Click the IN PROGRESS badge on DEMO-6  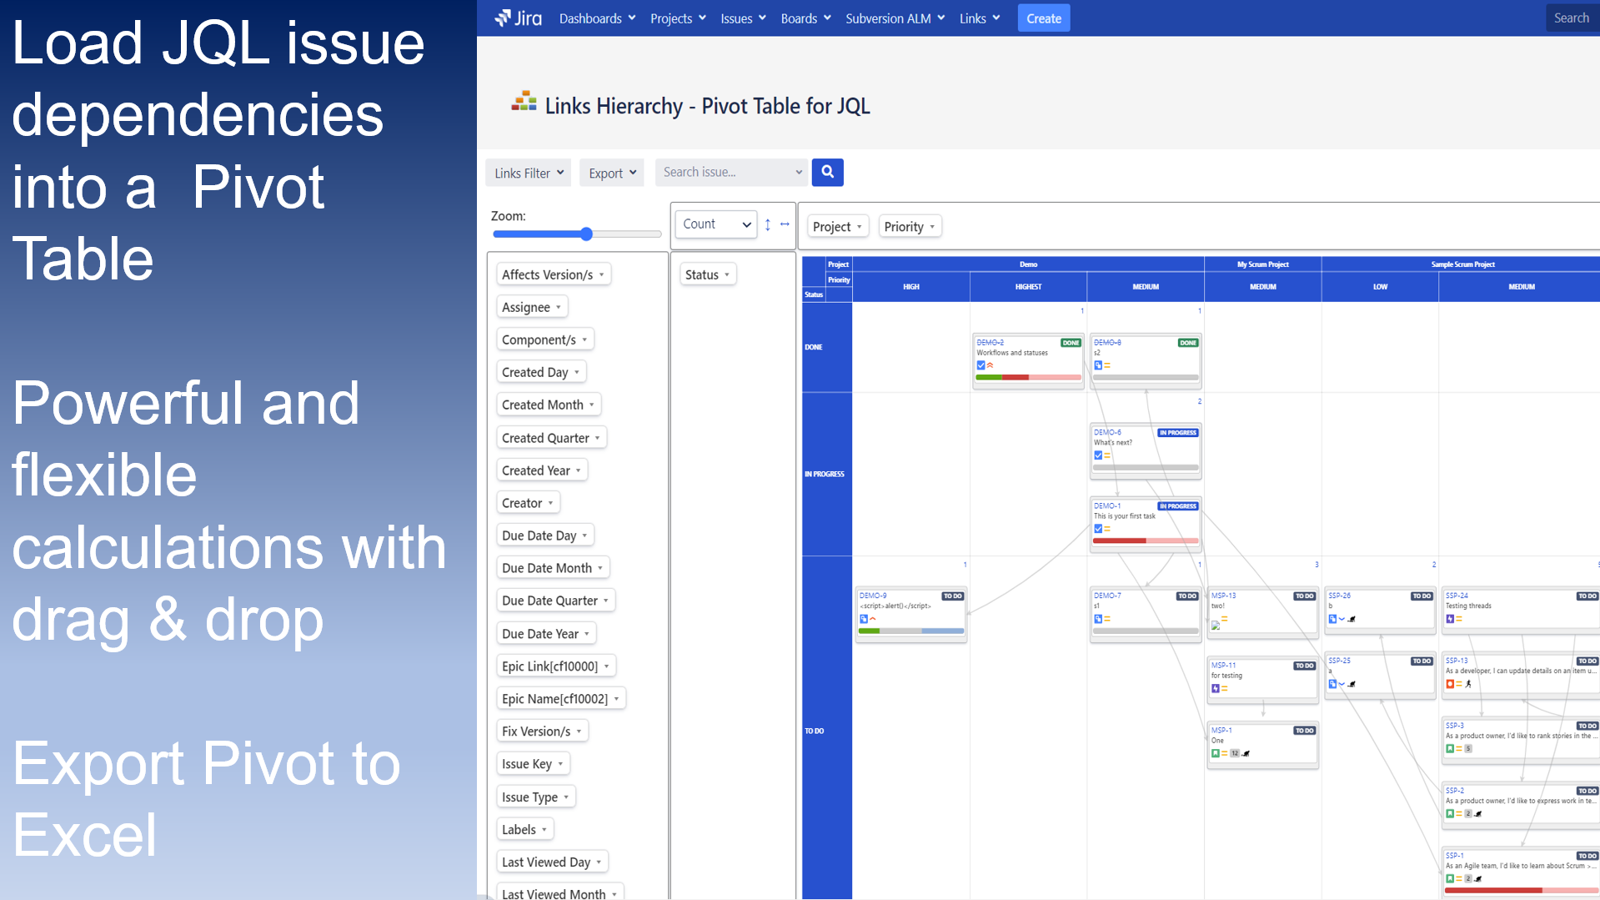pos(1178,433)
